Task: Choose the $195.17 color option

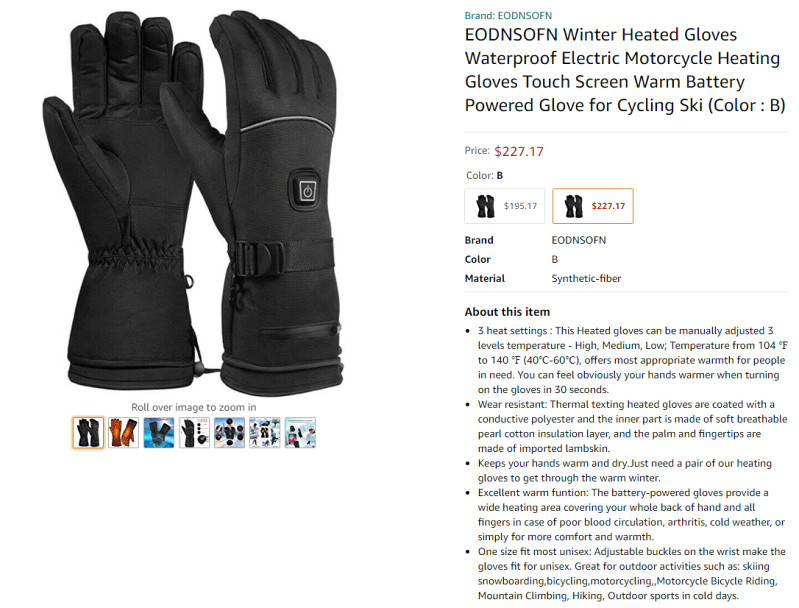Action: pos(504,206)
